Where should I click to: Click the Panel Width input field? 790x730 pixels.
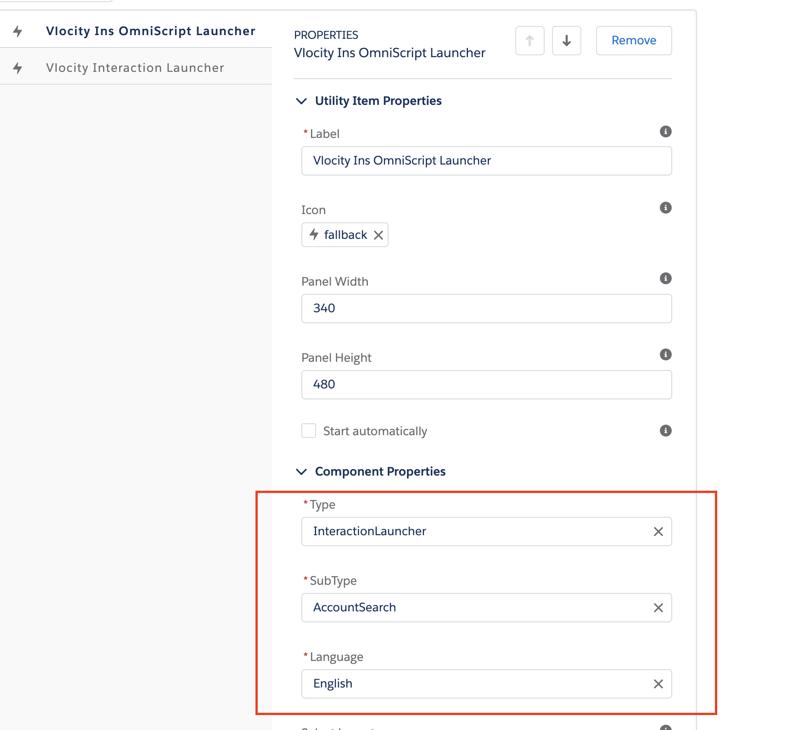(x=486, y=309)
